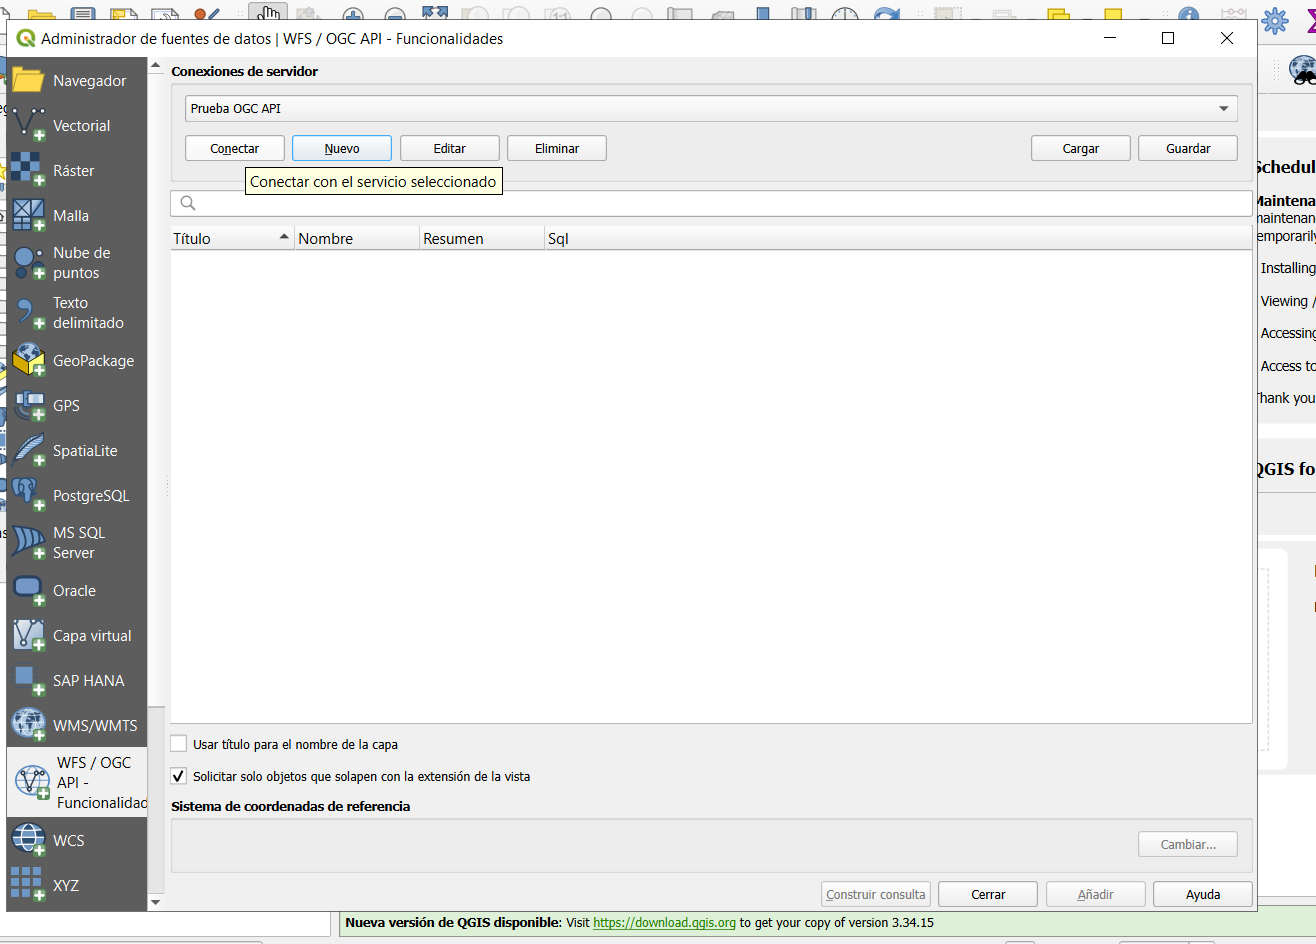
Task: Click the gear settings icon in QGIS toolbar
Action: click(1275, 20)
